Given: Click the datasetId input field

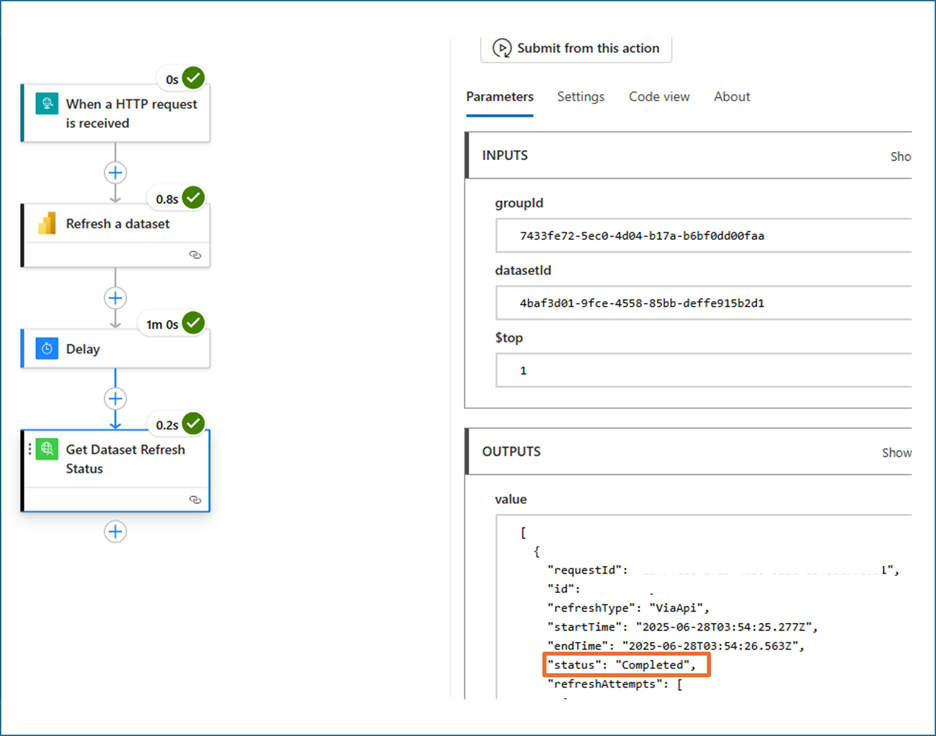Looking at the screenshot, I should point(704,303).
